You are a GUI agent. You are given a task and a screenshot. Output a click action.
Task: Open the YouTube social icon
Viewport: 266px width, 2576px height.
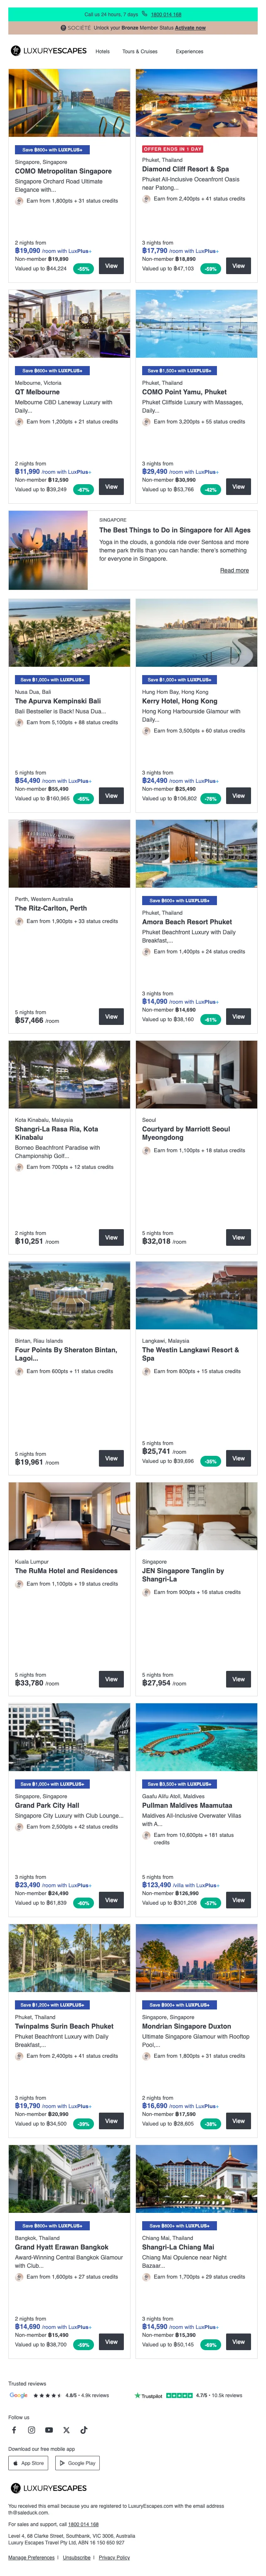click(49, 2430)
